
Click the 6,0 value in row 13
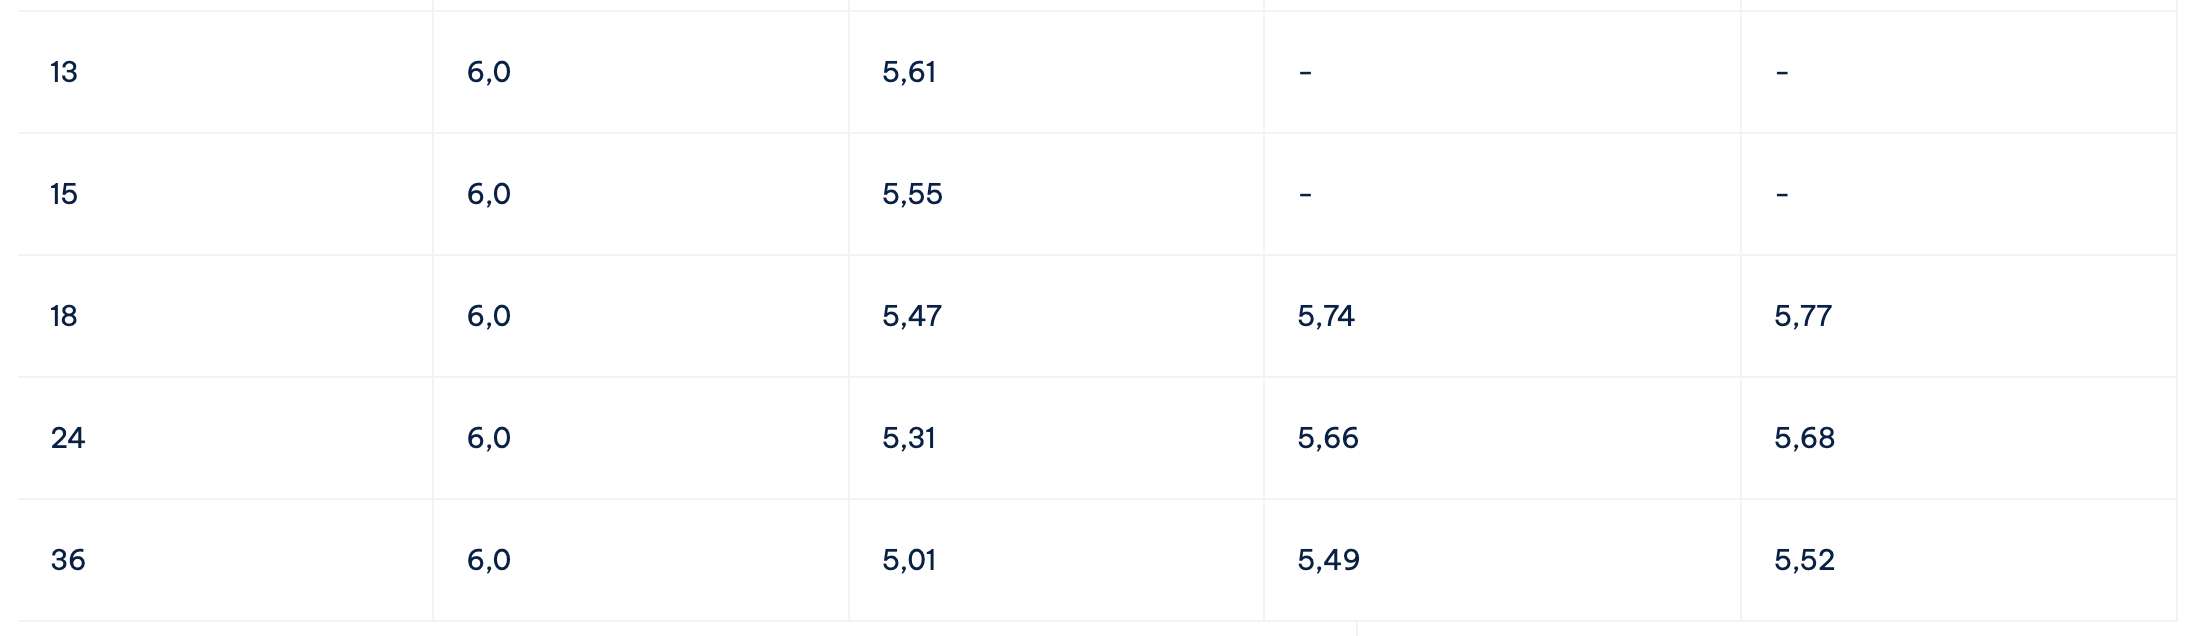pyautogui.click(x=489, y=72)
